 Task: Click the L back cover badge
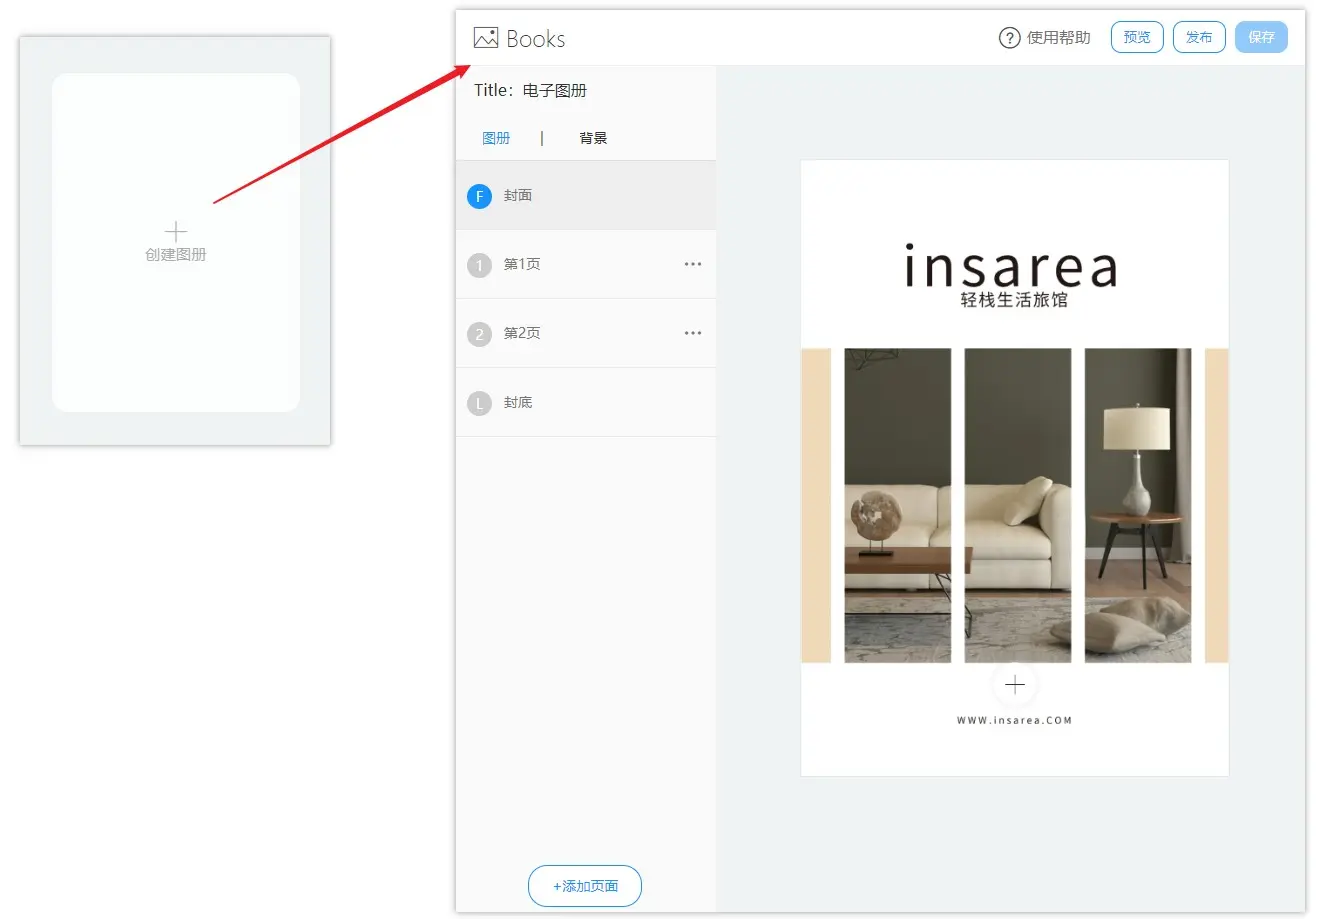(x=480, y=403)
